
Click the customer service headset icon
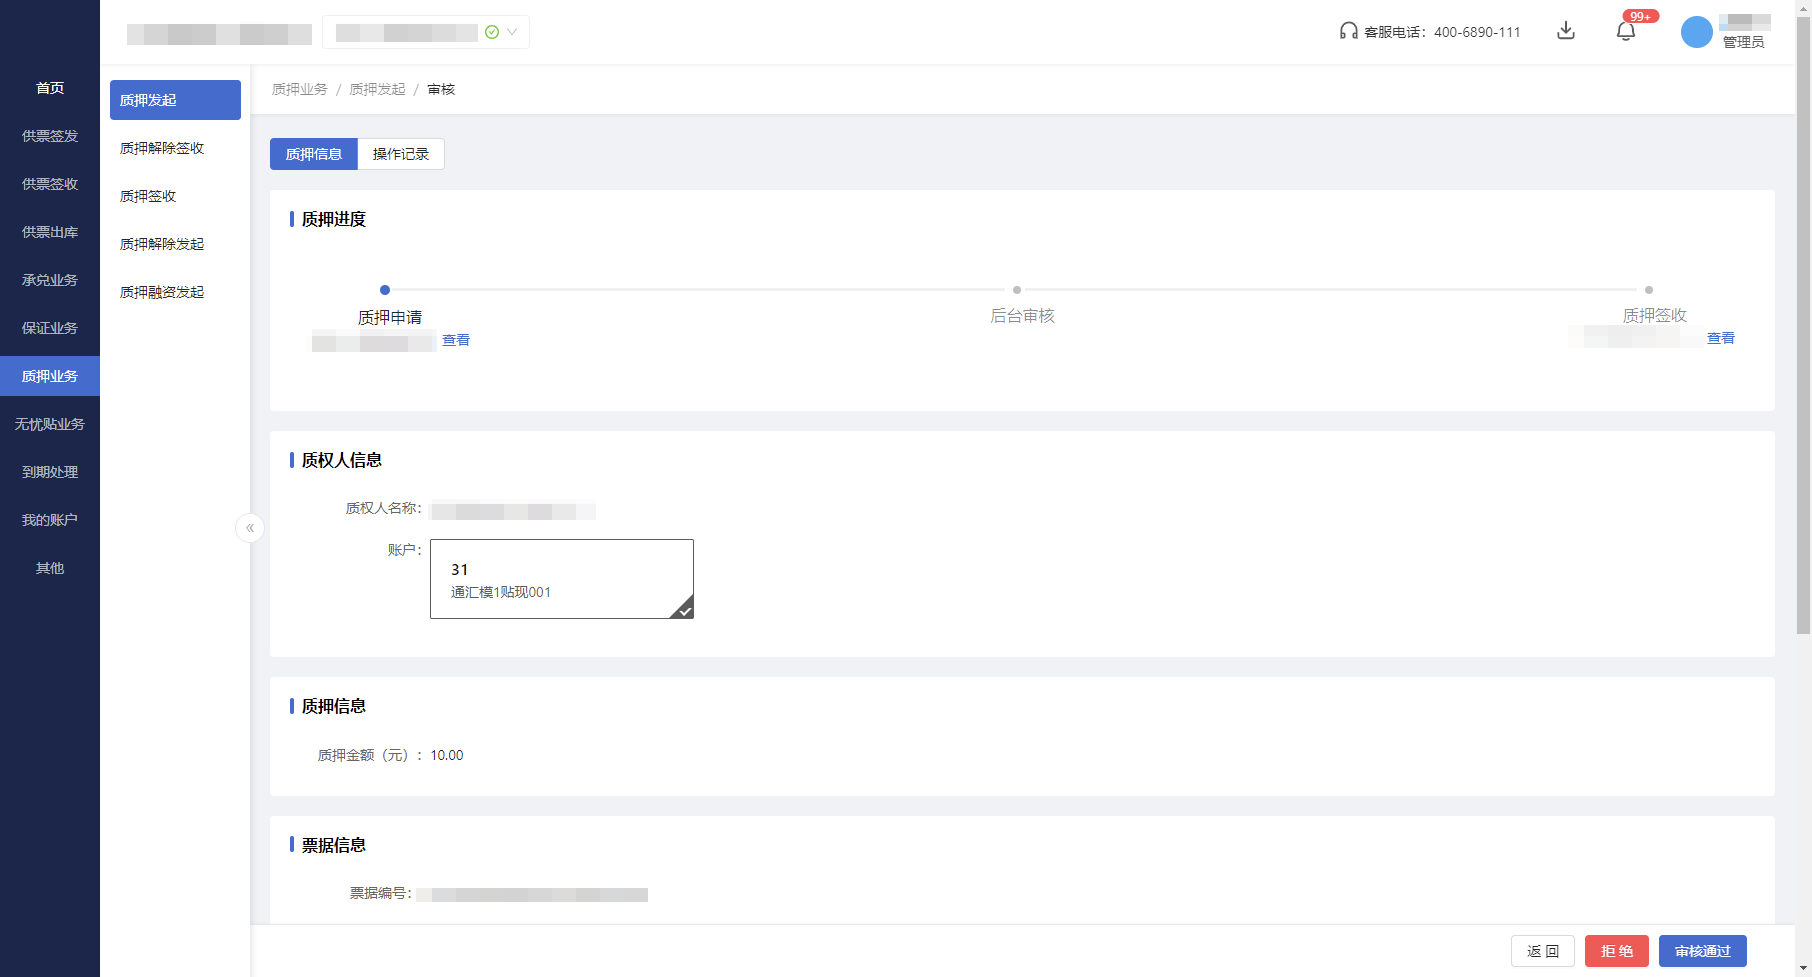coord(1348,31)
